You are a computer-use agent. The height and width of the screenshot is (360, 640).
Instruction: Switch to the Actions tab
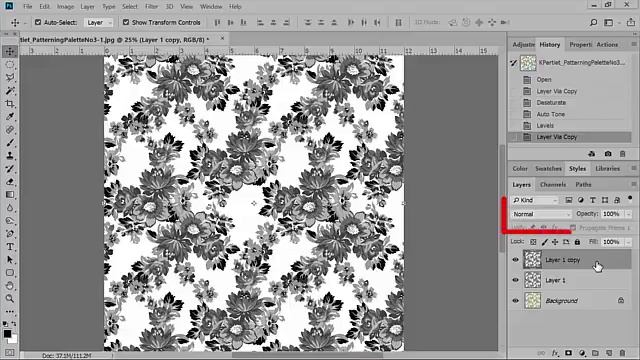tap(607, 44)
